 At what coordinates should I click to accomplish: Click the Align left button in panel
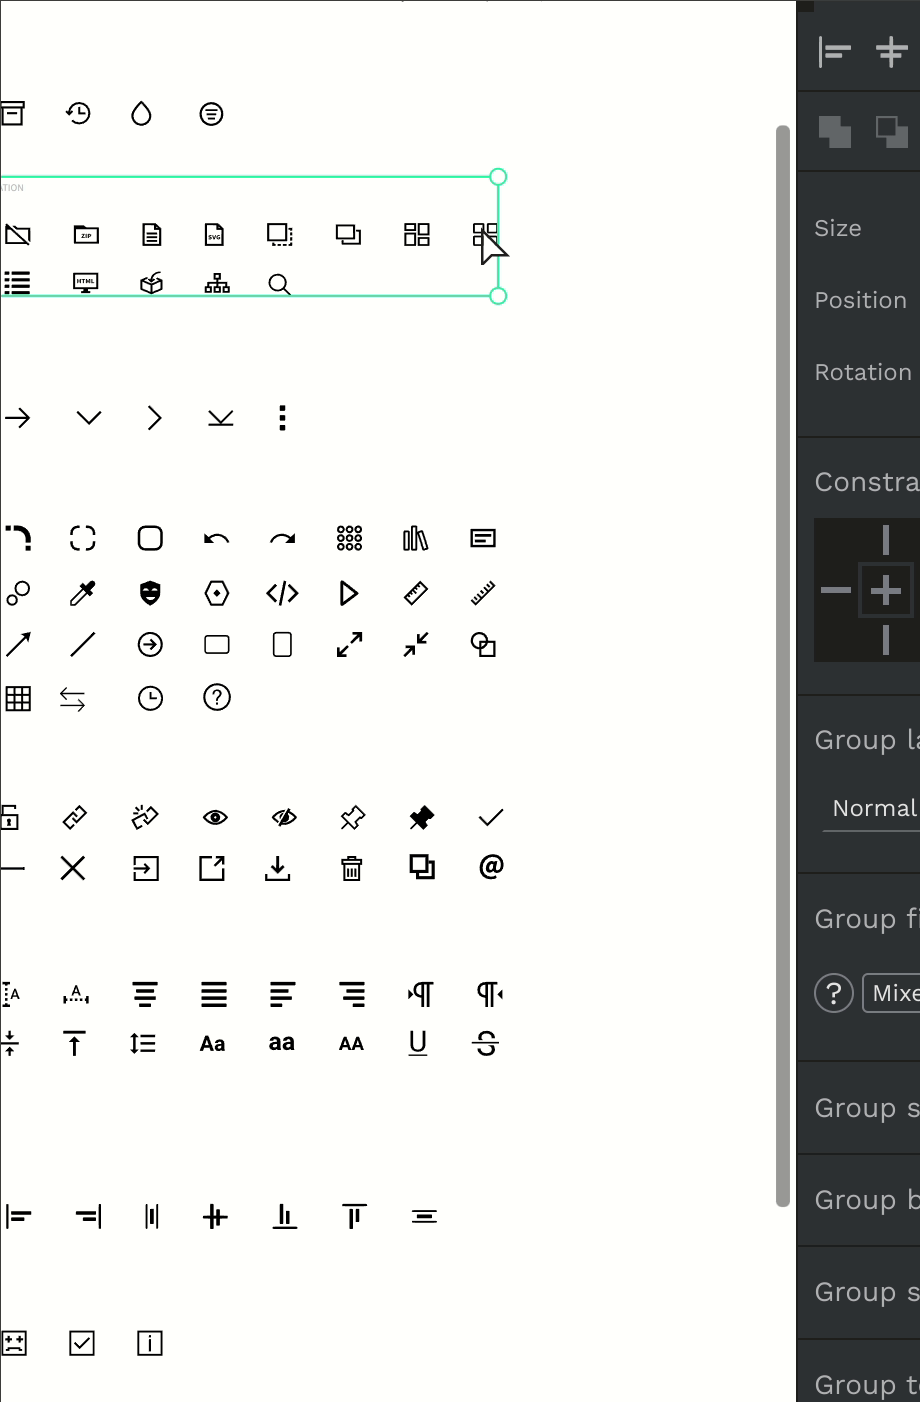[834, 51]
